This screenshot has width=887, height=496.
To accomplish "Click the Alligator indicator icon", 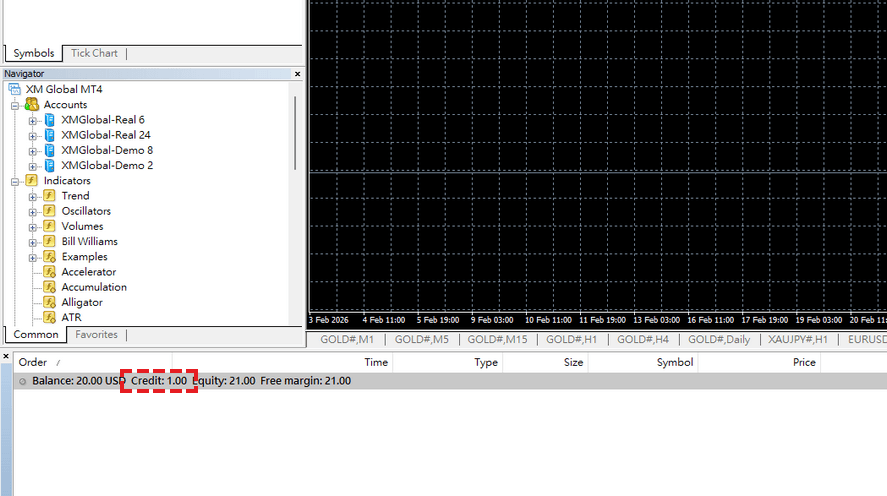I will point(50,303).
